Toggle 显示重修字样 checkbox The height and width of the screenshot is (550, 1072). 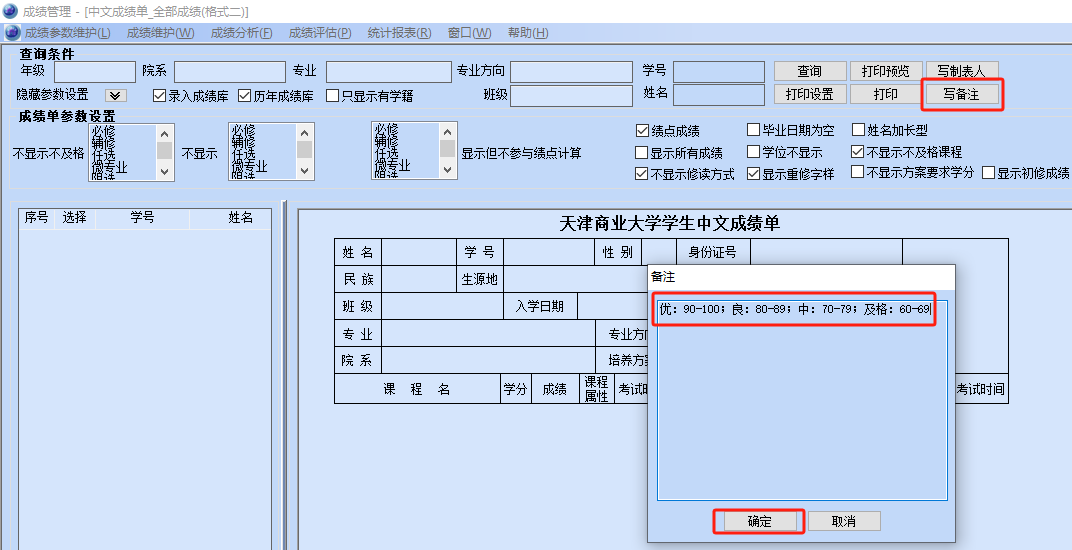pyautogui.click(x=754, y=174)
